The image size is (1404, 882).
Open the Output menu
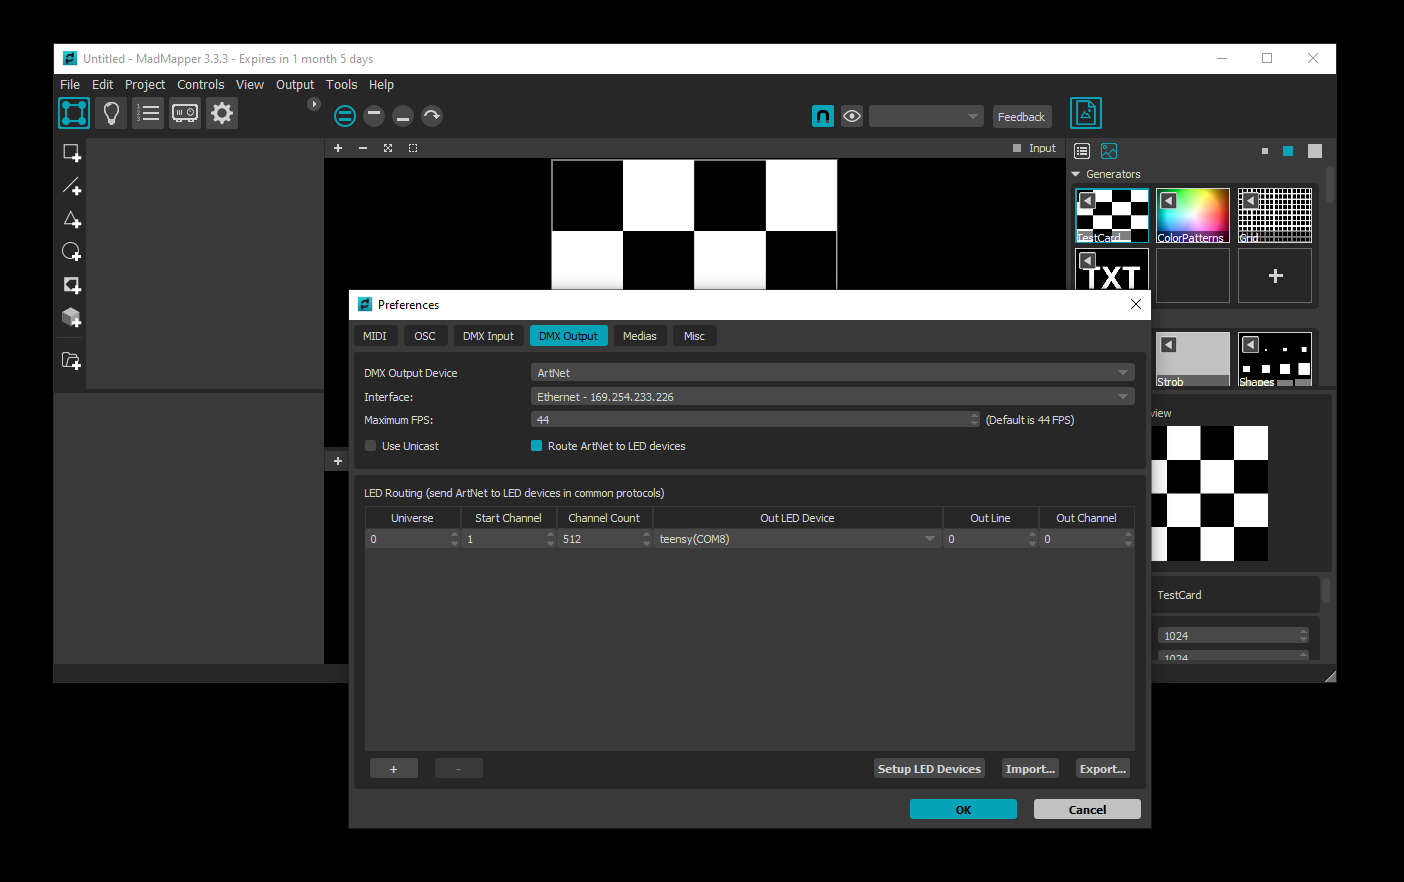pos(295,85)
